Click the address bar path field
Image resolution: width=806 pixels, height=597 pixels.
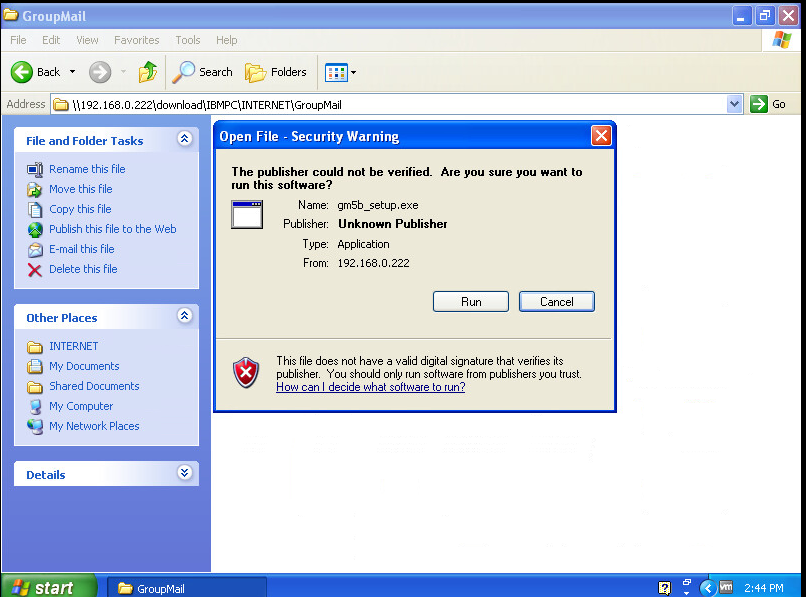390,104
